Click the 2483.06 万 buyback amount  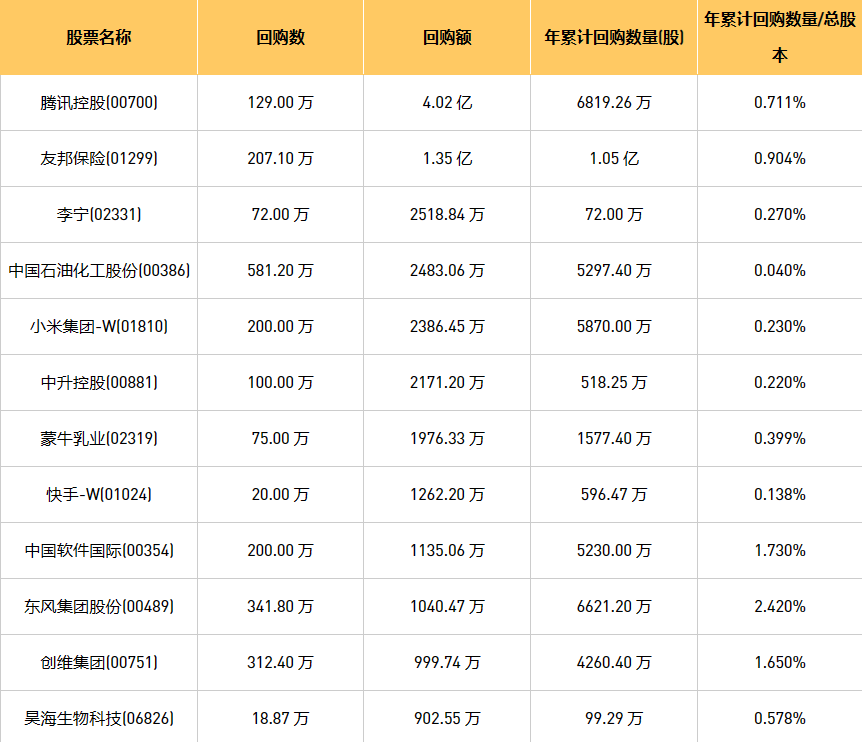[447, 271]
